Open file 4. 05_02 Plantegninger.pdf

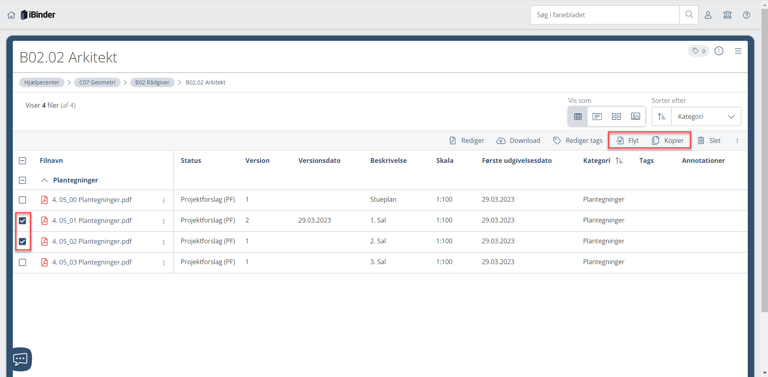pos(92,241)
